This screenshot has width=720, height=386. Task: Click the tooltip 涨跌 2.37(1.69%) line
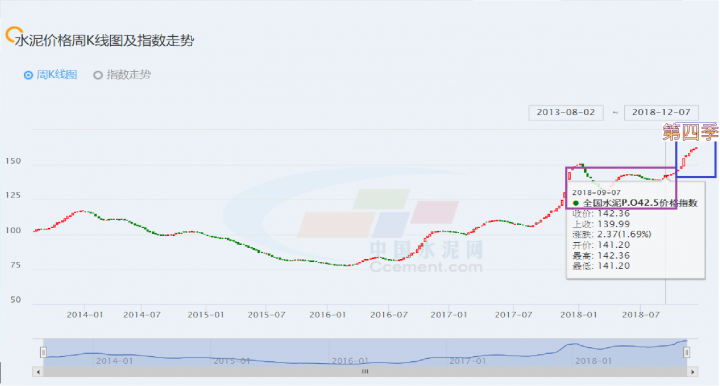click(x=612, y=235)
